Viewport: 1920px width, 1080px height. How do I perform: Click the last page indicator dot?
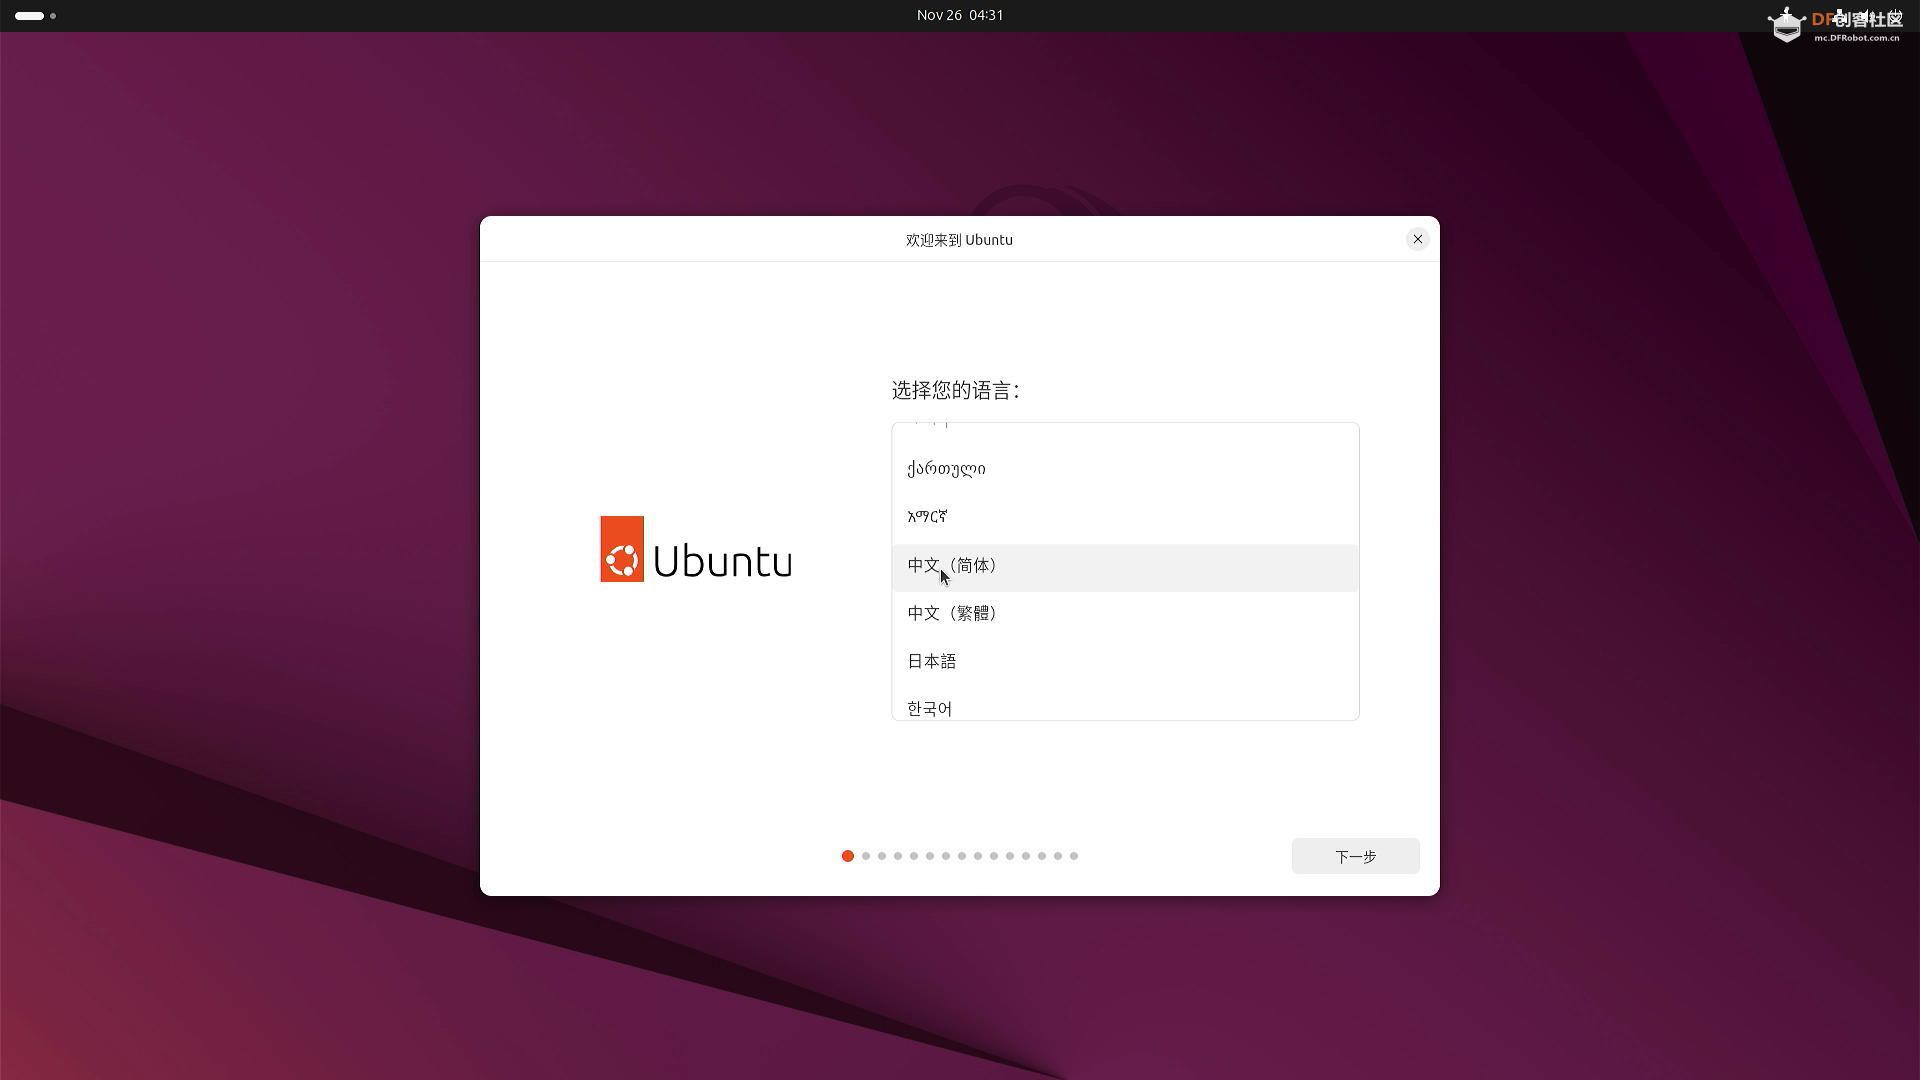(x=1074, y=856)
